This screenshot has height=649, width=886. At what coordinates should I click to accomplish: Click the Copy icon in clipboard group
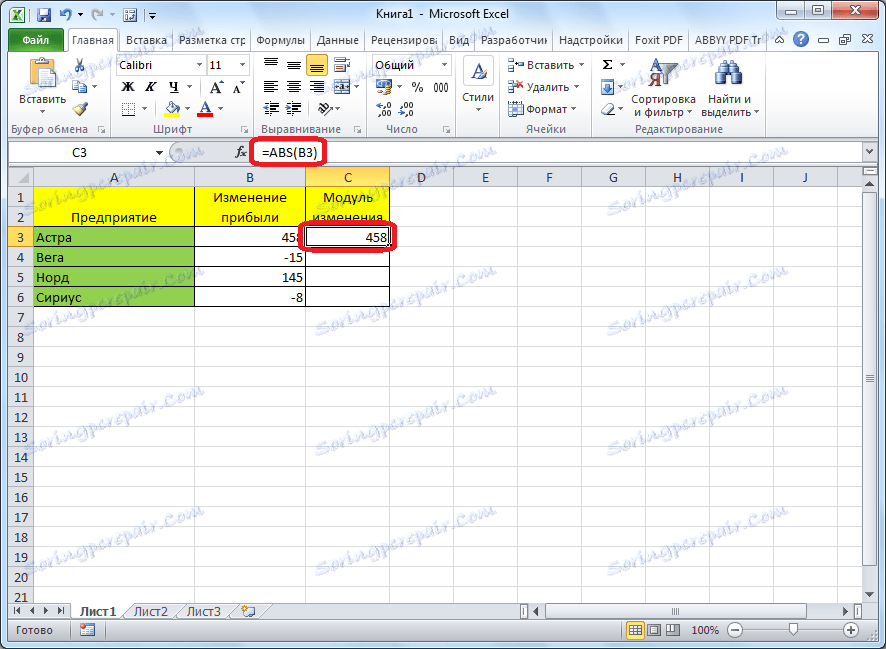click(x=80, y=86)
